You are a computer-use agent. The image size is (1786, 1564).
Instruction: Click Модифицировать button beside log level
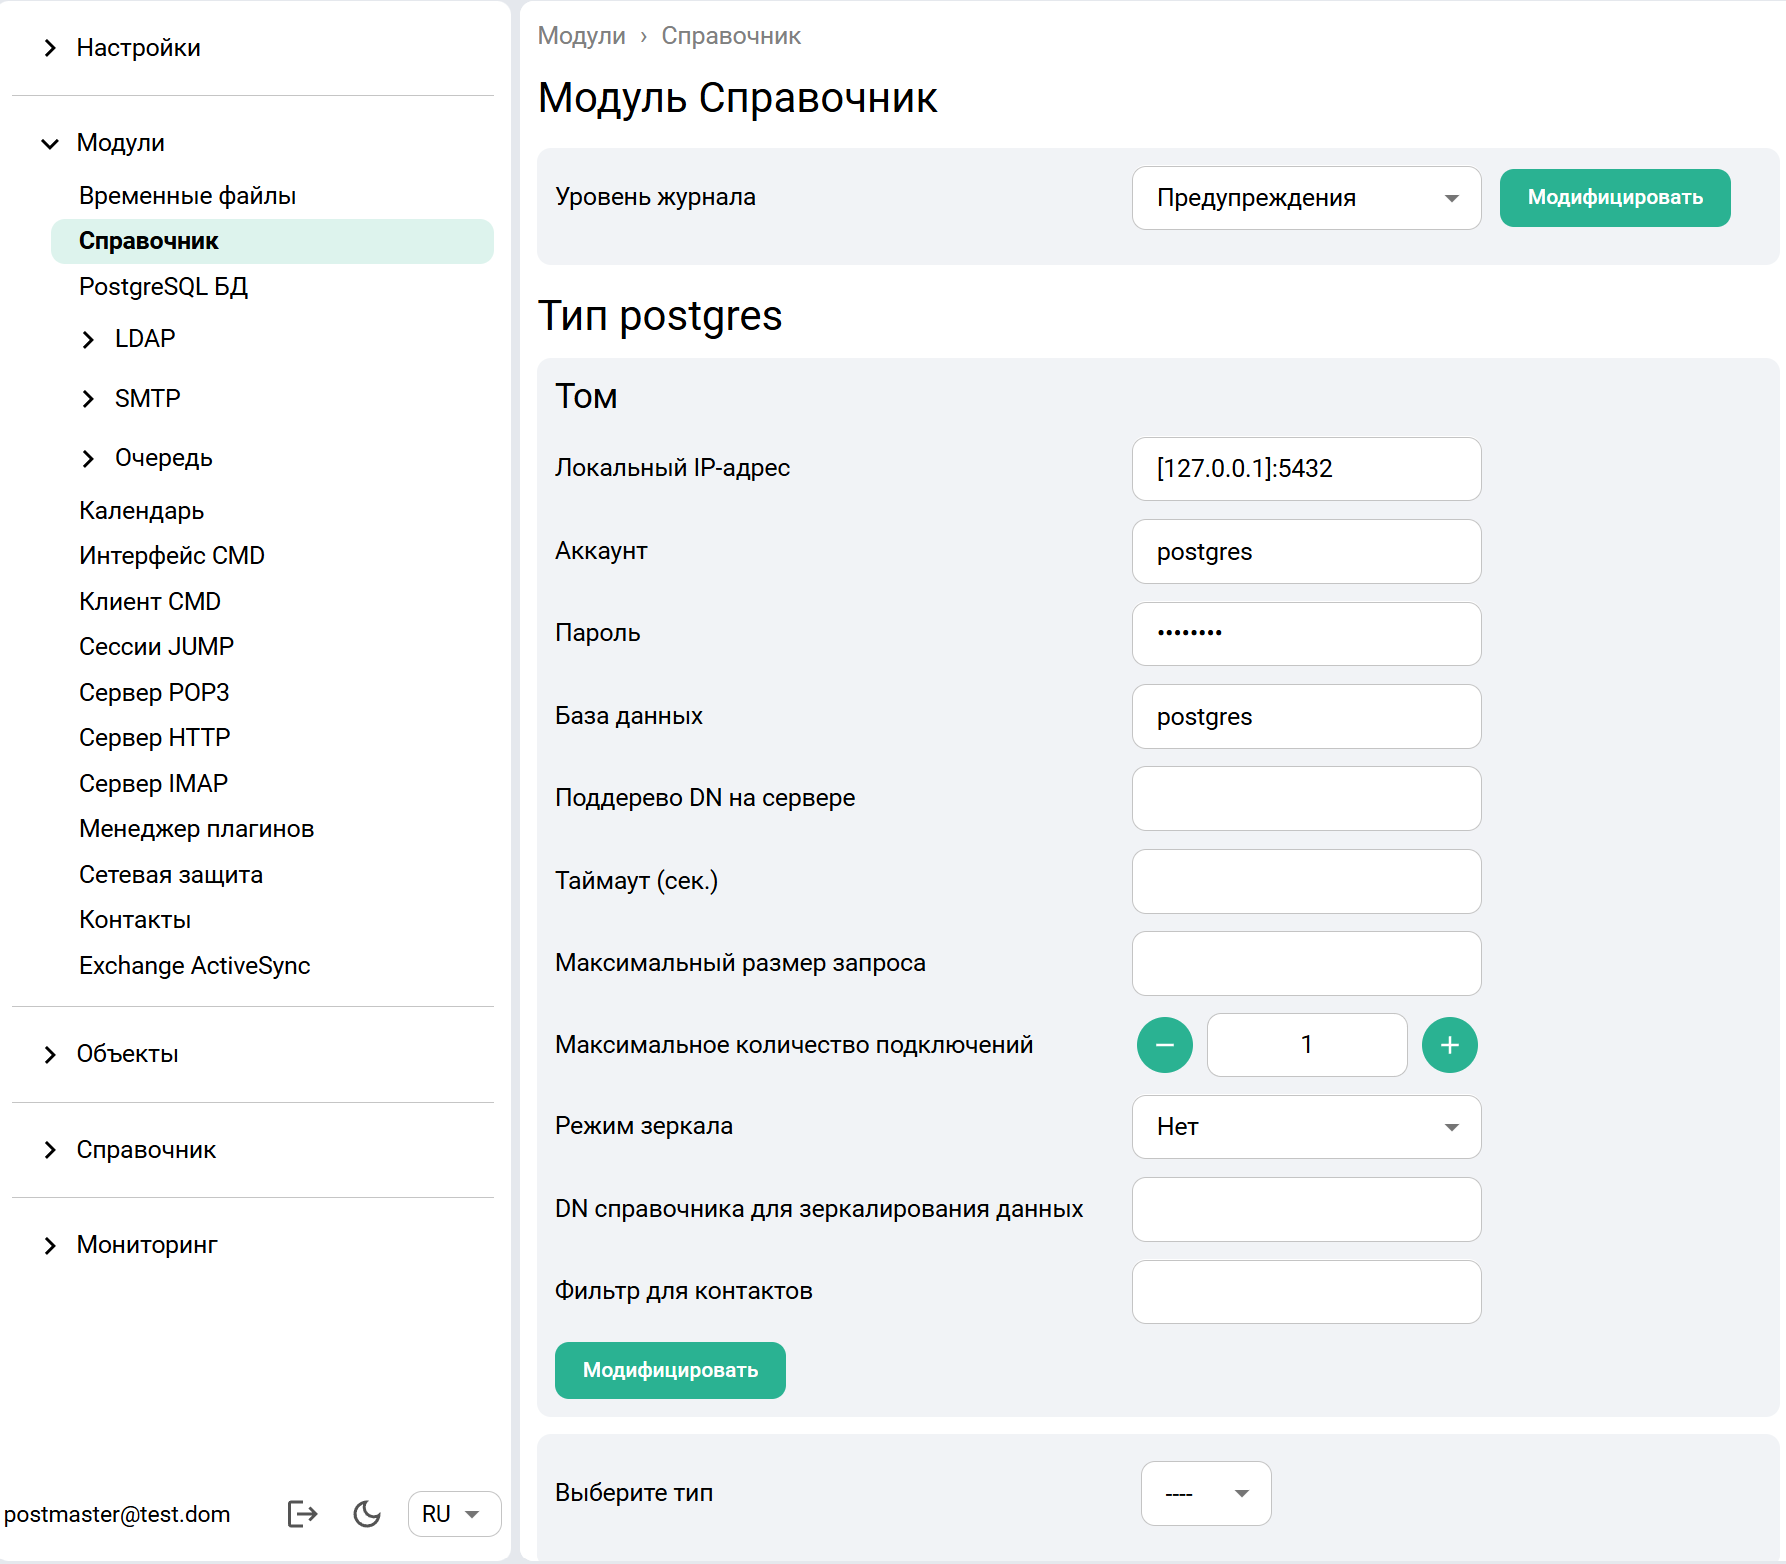point(1614,198)
